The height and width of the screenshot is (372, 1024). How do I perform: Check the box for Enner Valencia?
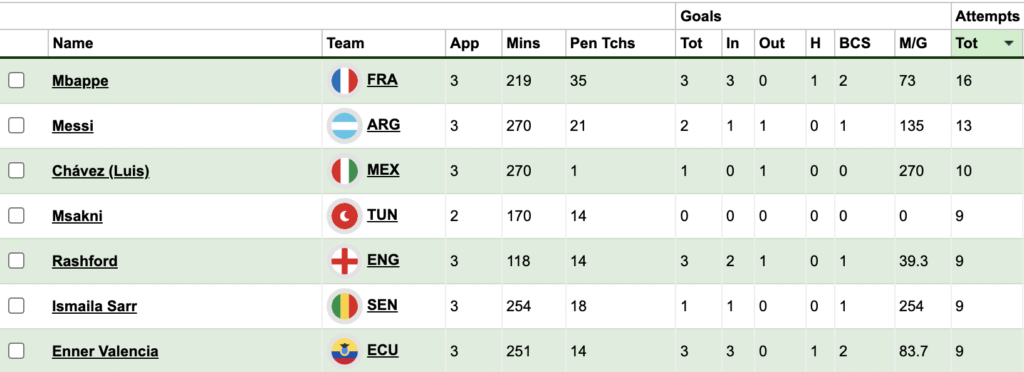[16, 351]
